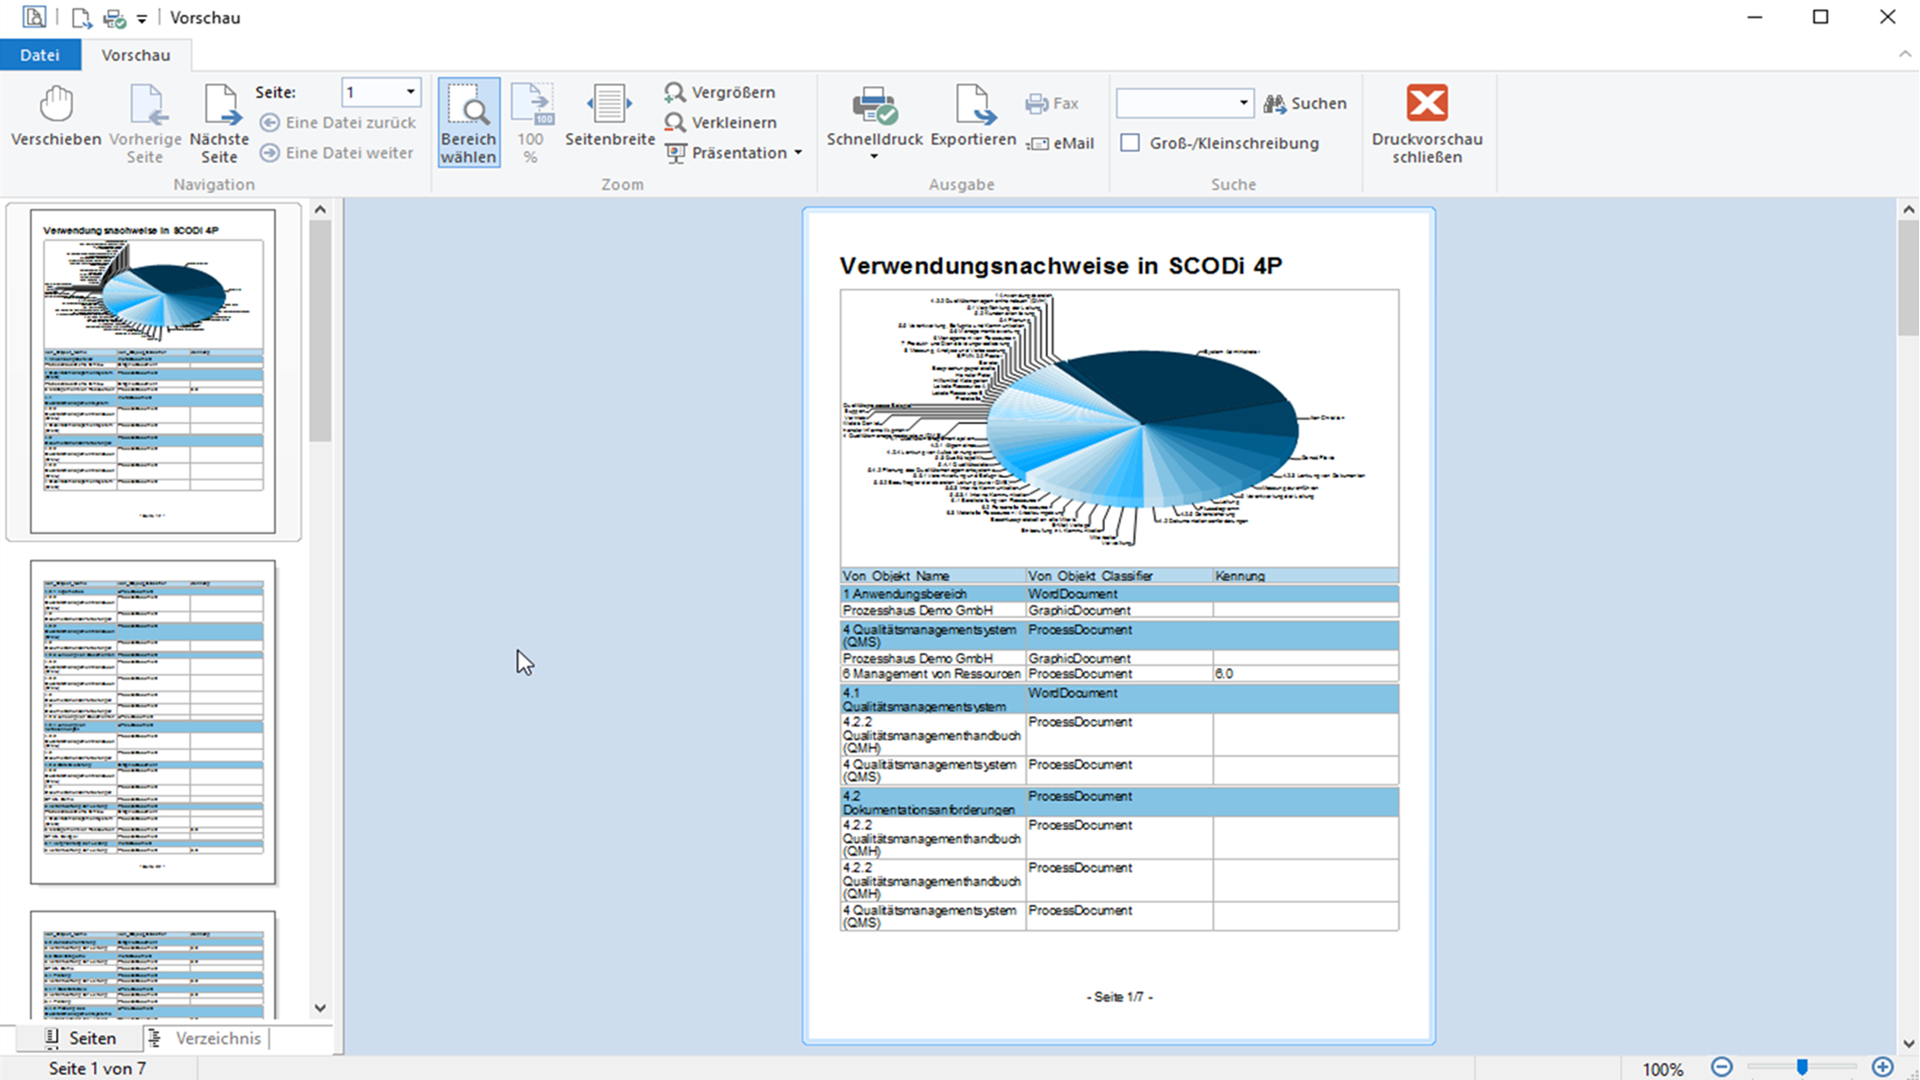Viewport: 1920px width, 1080px height.
Task: Adjust the zoom slider handle
Action: click(1802, 1067)
